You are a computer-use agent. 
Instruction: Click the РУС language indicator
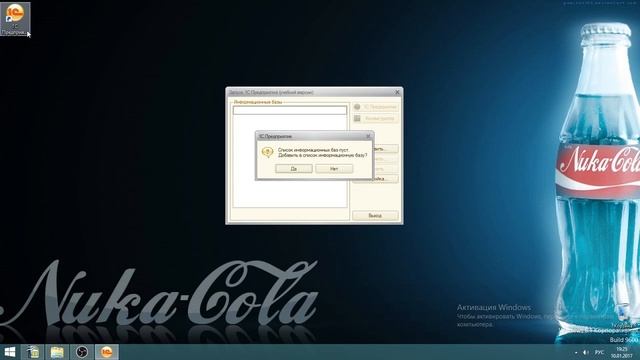click(x=599, y=352)
